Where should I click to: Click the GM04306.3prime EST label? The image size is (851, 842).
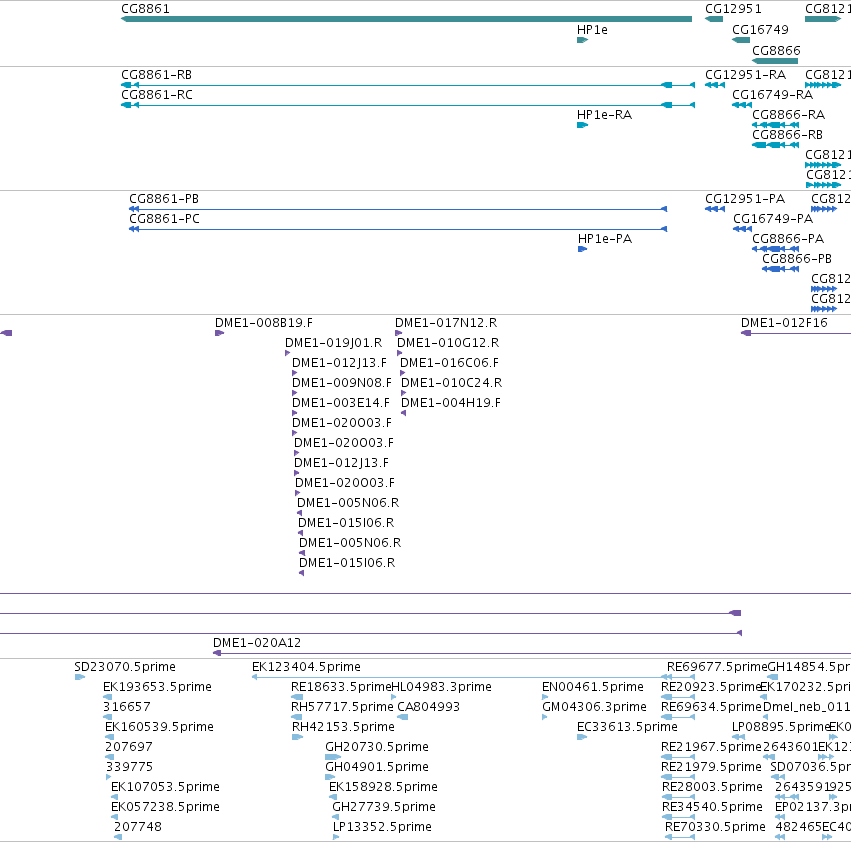(595, 707)
